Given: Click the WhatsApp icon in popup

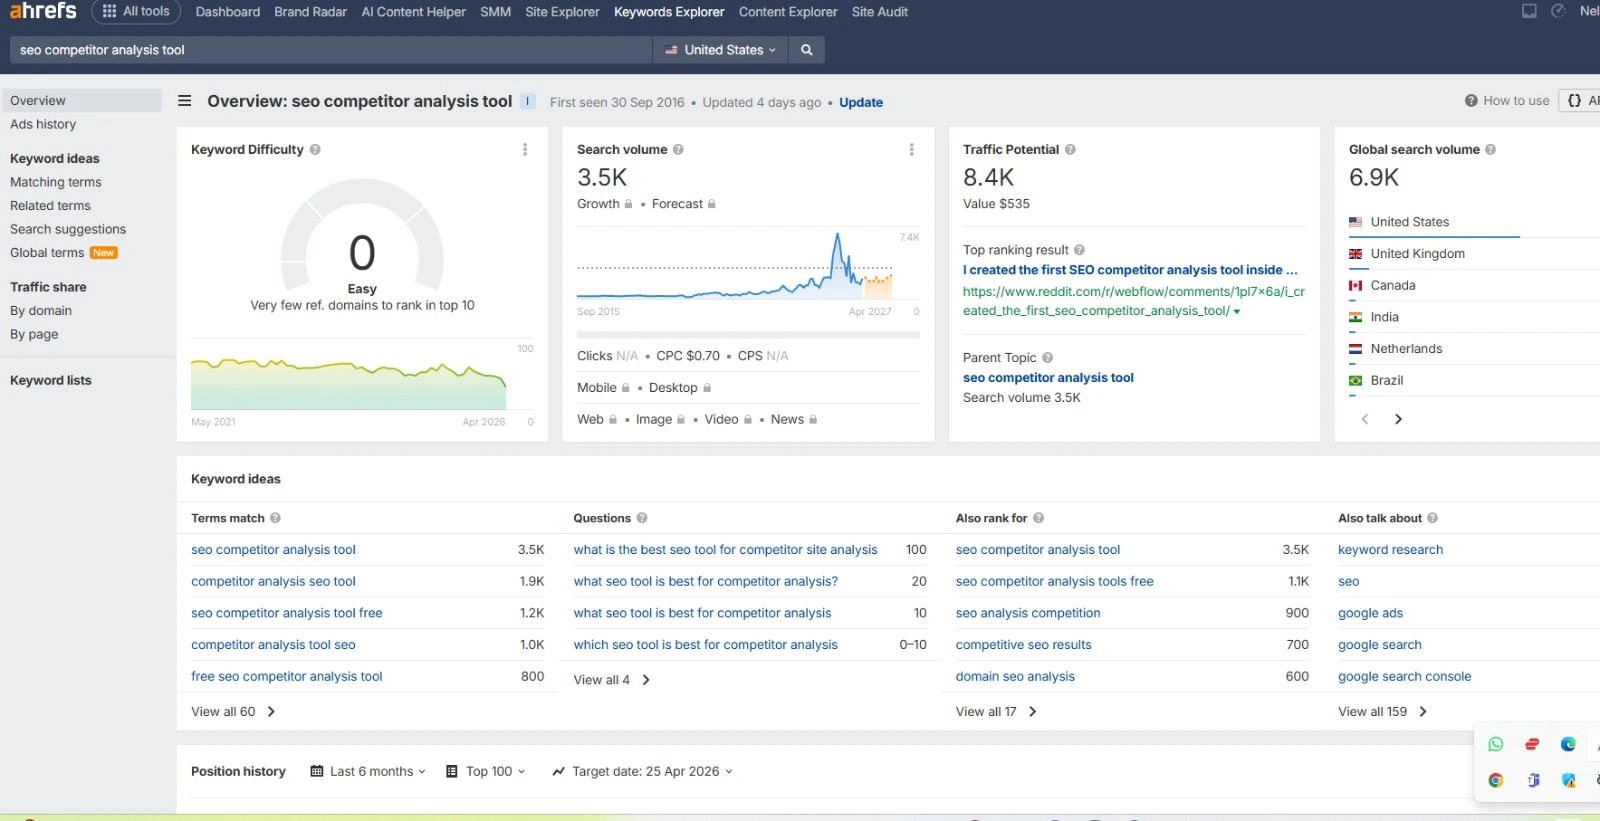Looking at the screenshot, I should (1496, 744).
